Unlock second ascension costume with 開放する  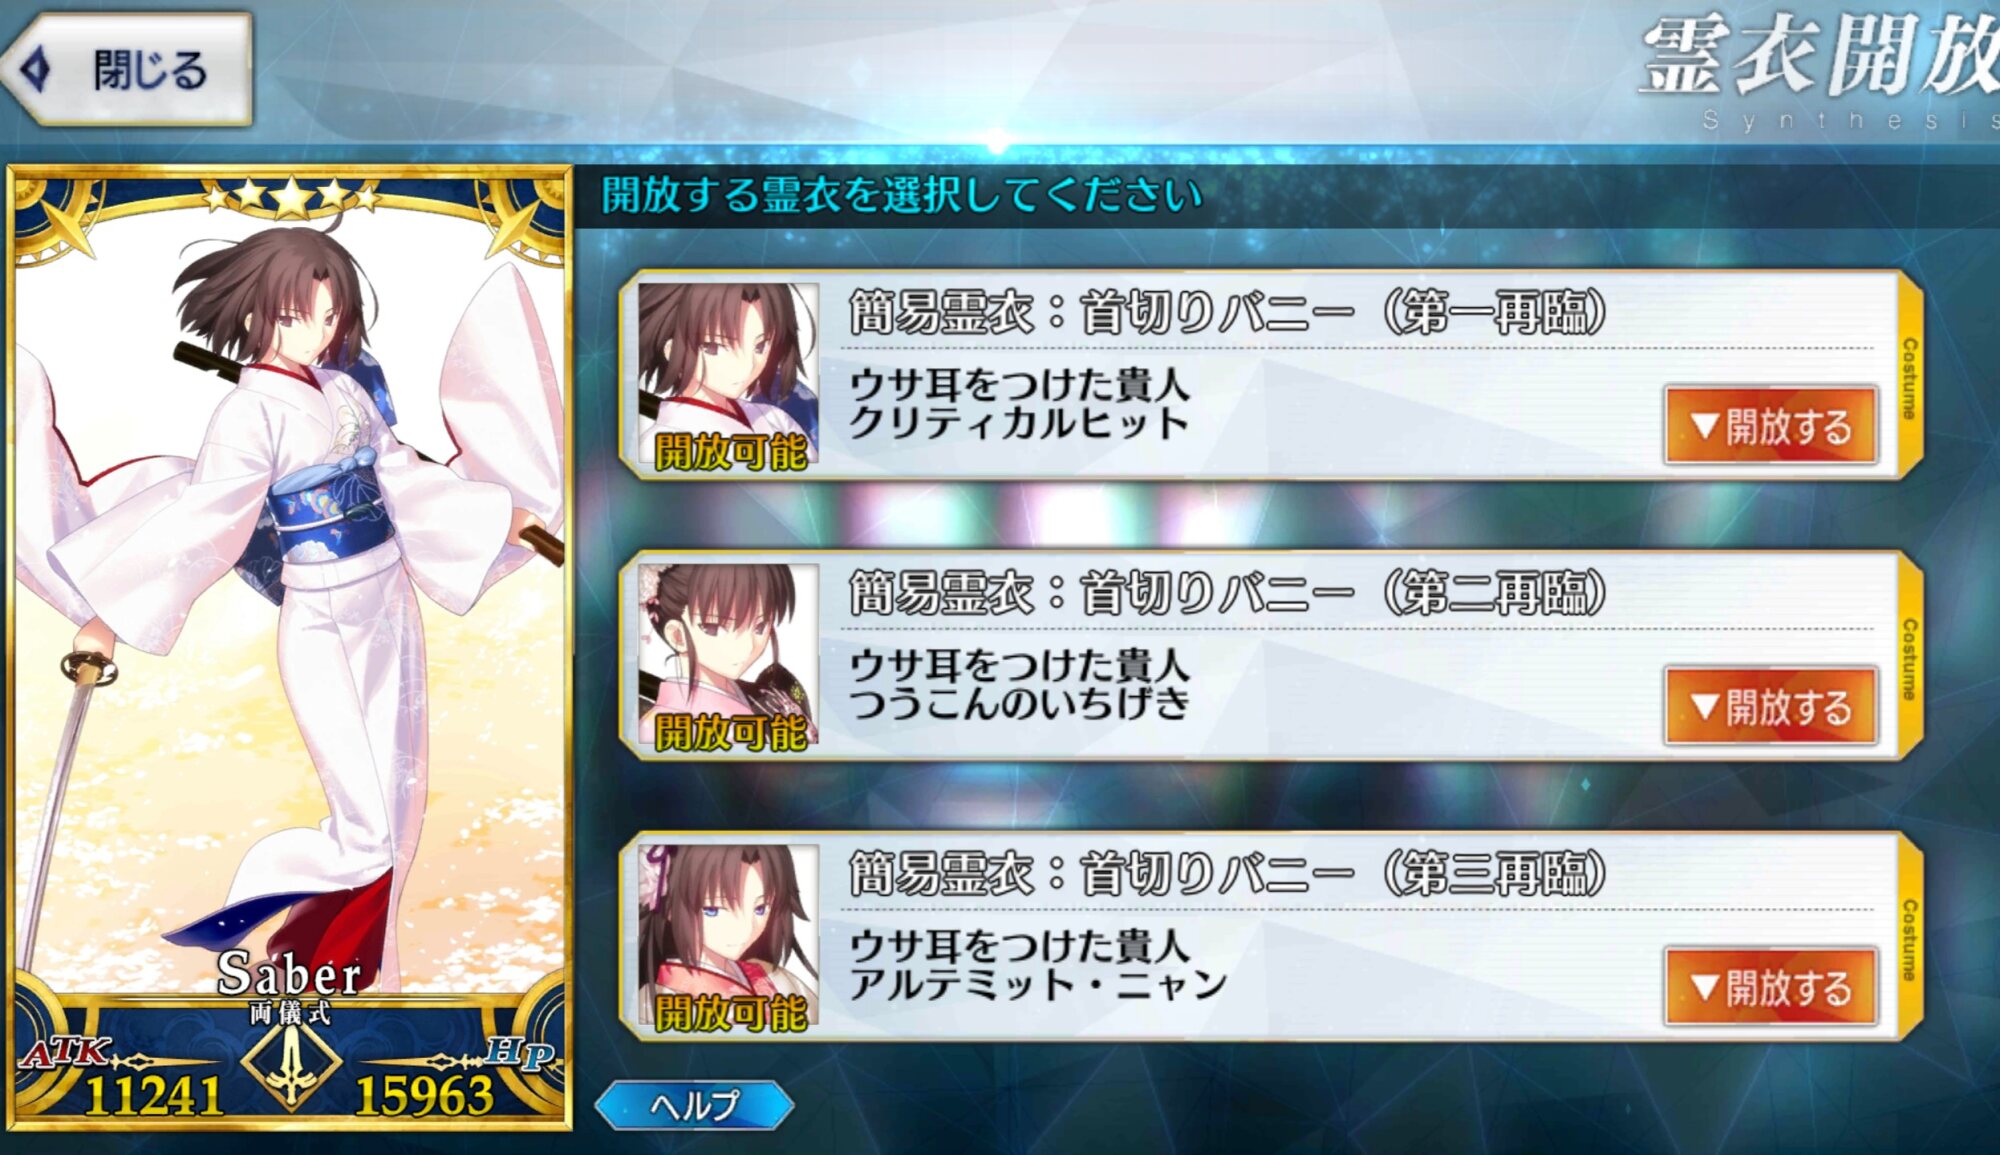tap(1771, 707)
